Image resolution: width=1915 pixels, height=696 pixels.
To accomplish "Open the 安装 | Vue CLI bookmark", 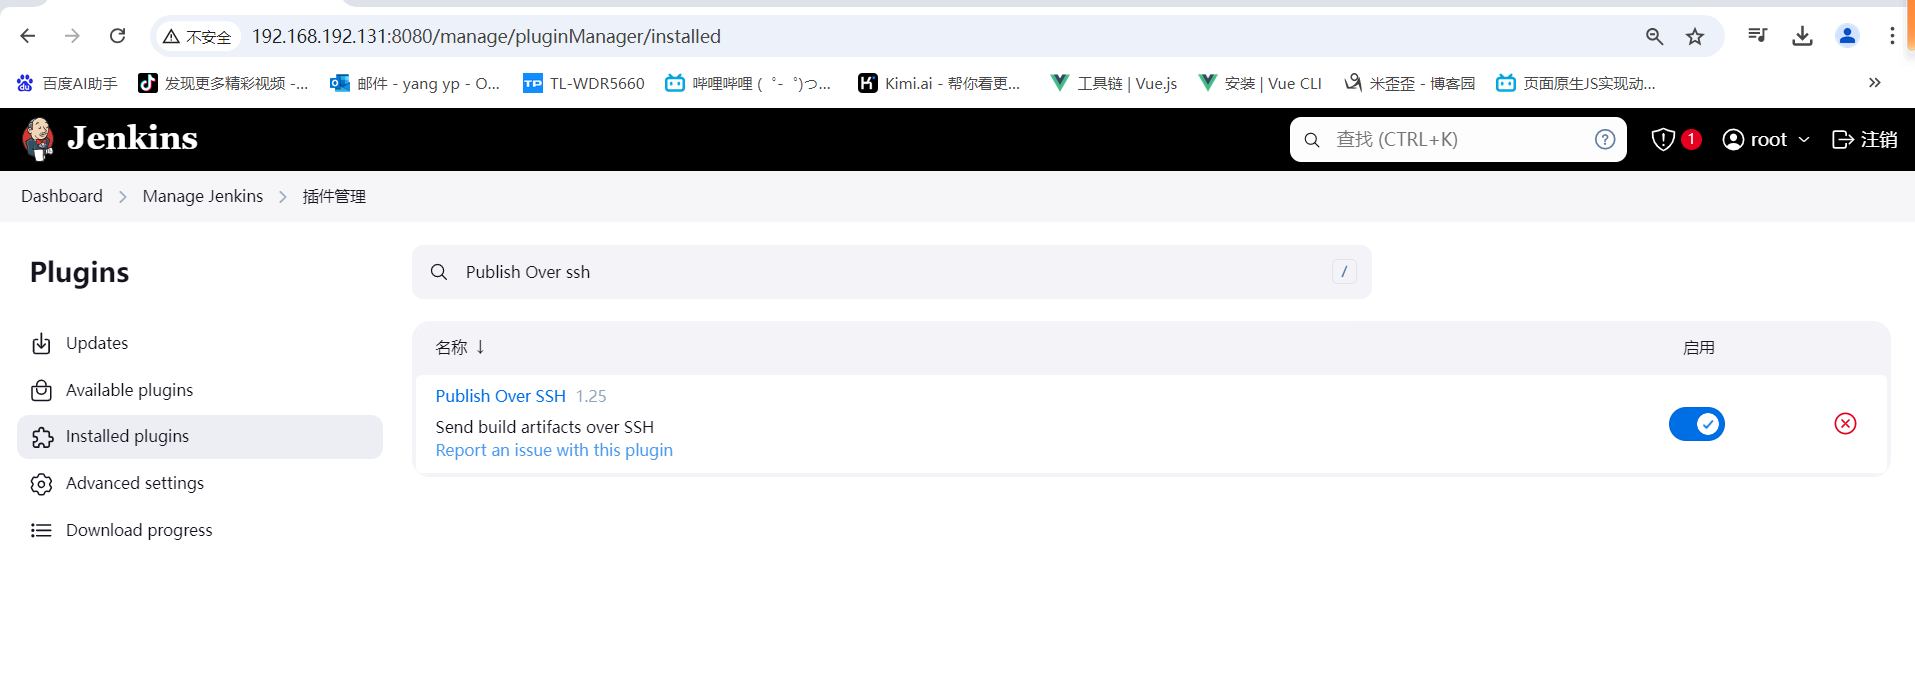I will pos(1260,83).
